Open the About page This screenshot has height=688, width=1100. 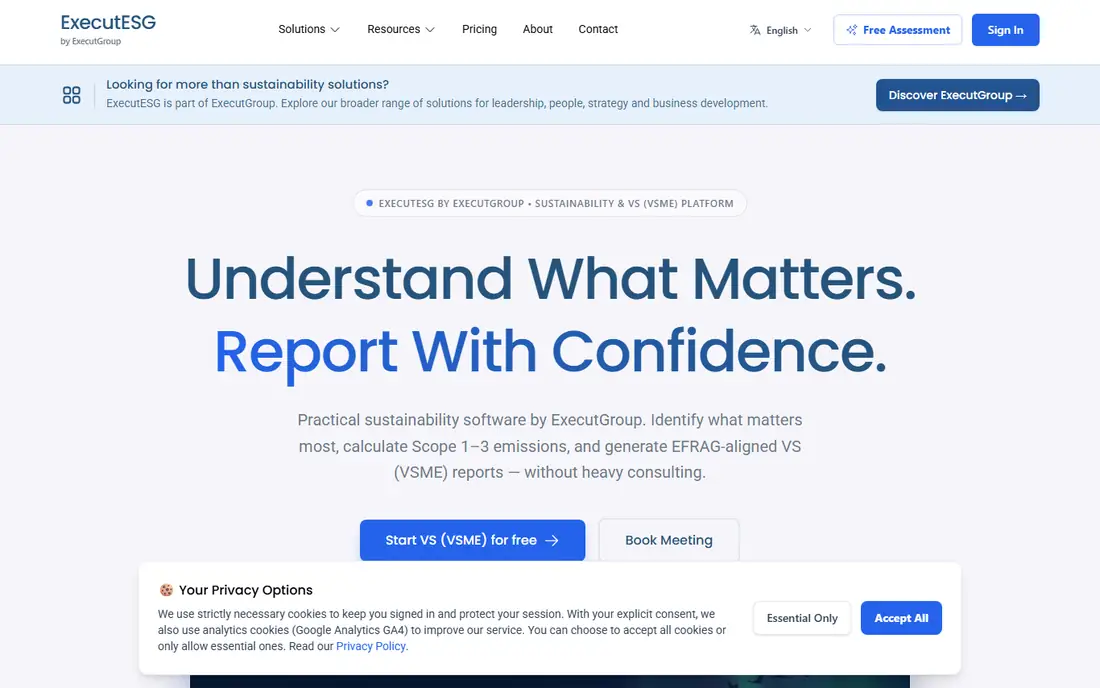(537, 29)
